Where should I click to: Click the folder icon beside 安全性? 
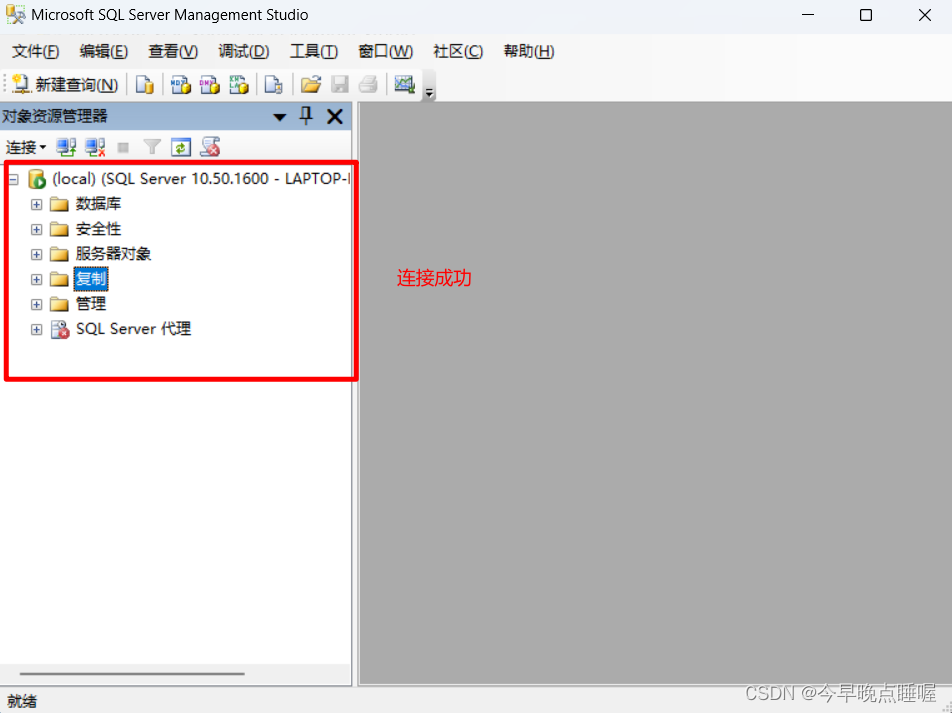click(x=59, y=230)
